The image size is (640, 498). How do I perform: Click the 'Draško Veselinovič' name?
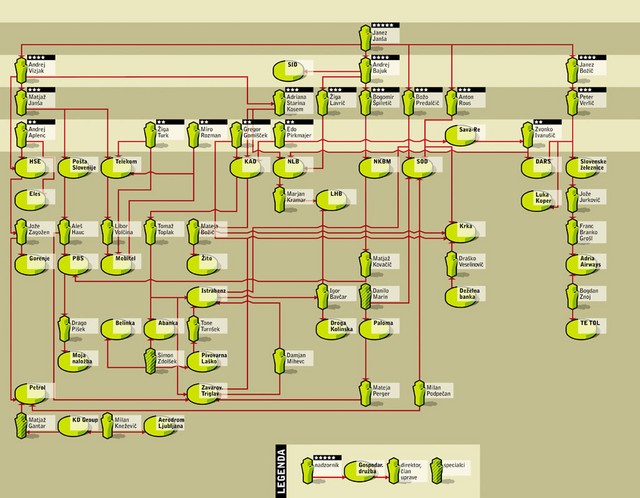tap(471, 261)
